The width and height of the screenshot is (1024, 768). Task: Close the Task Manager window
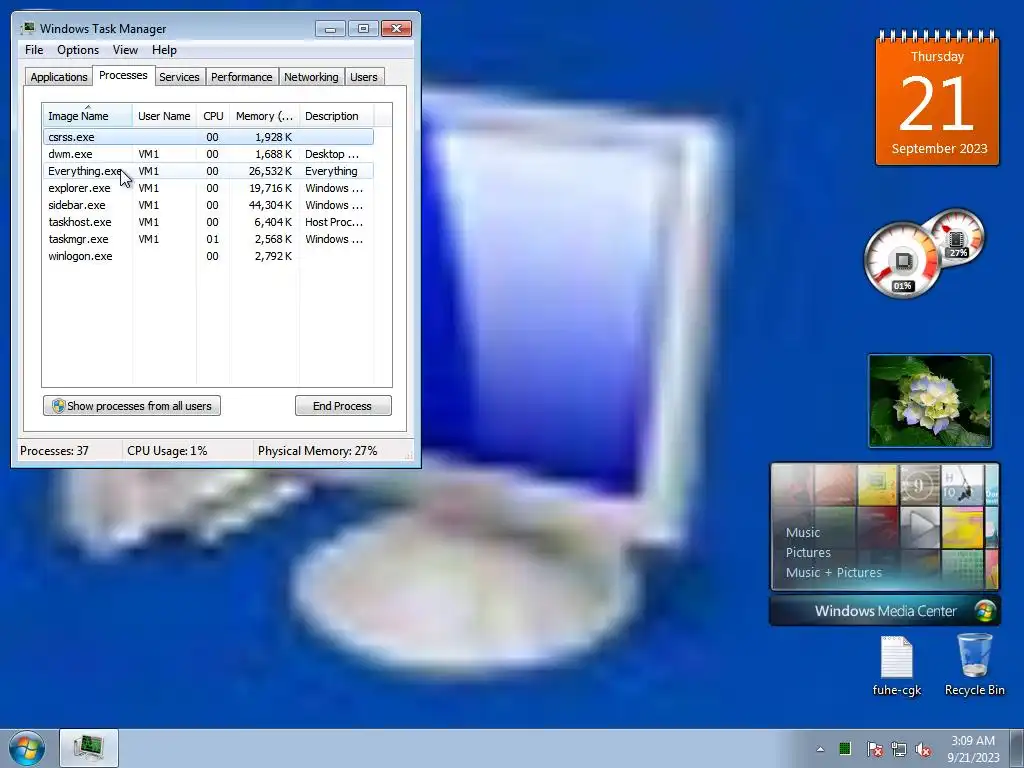396,29
